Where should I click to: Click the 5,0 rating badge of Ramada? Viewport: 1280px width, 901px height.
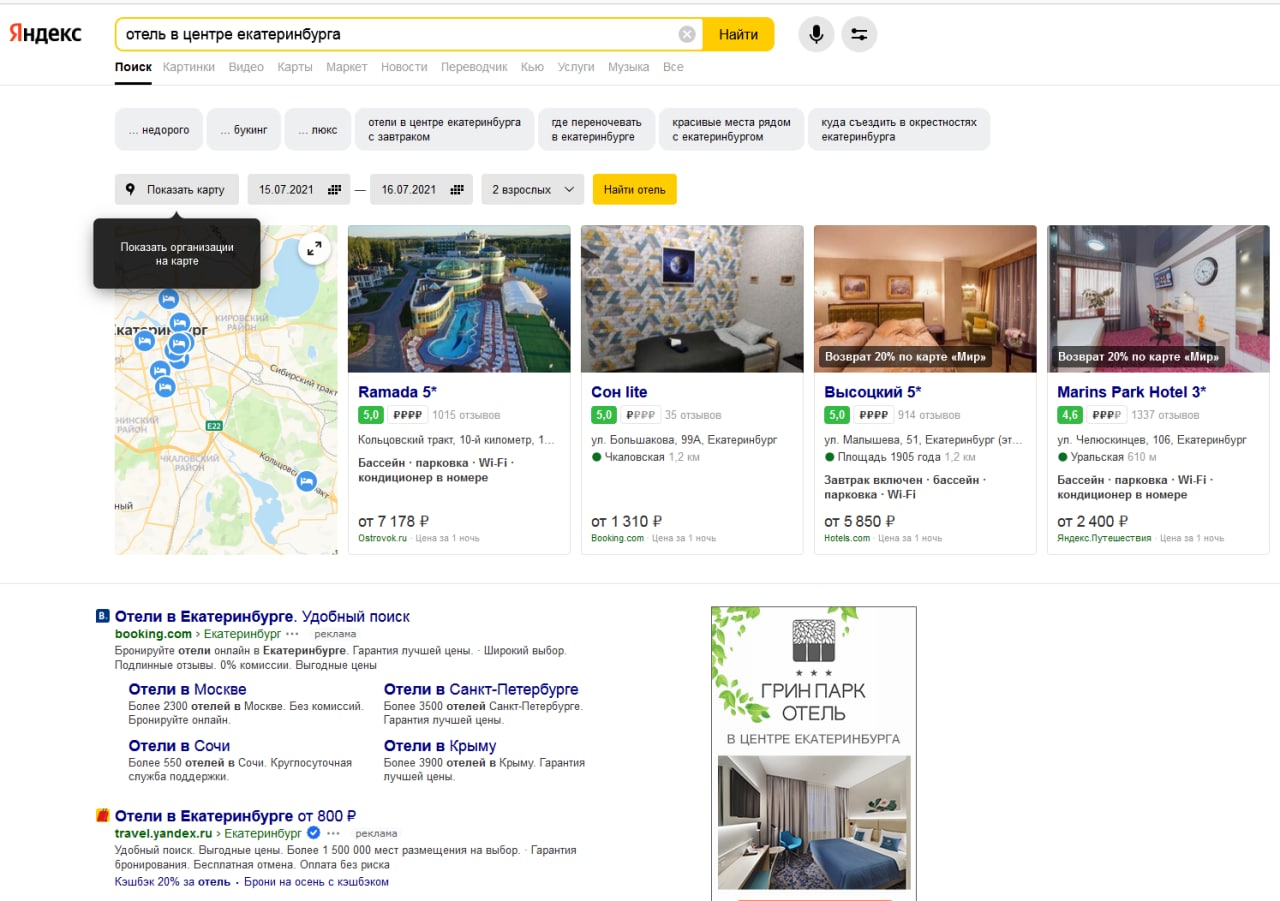tap(371, 414)
